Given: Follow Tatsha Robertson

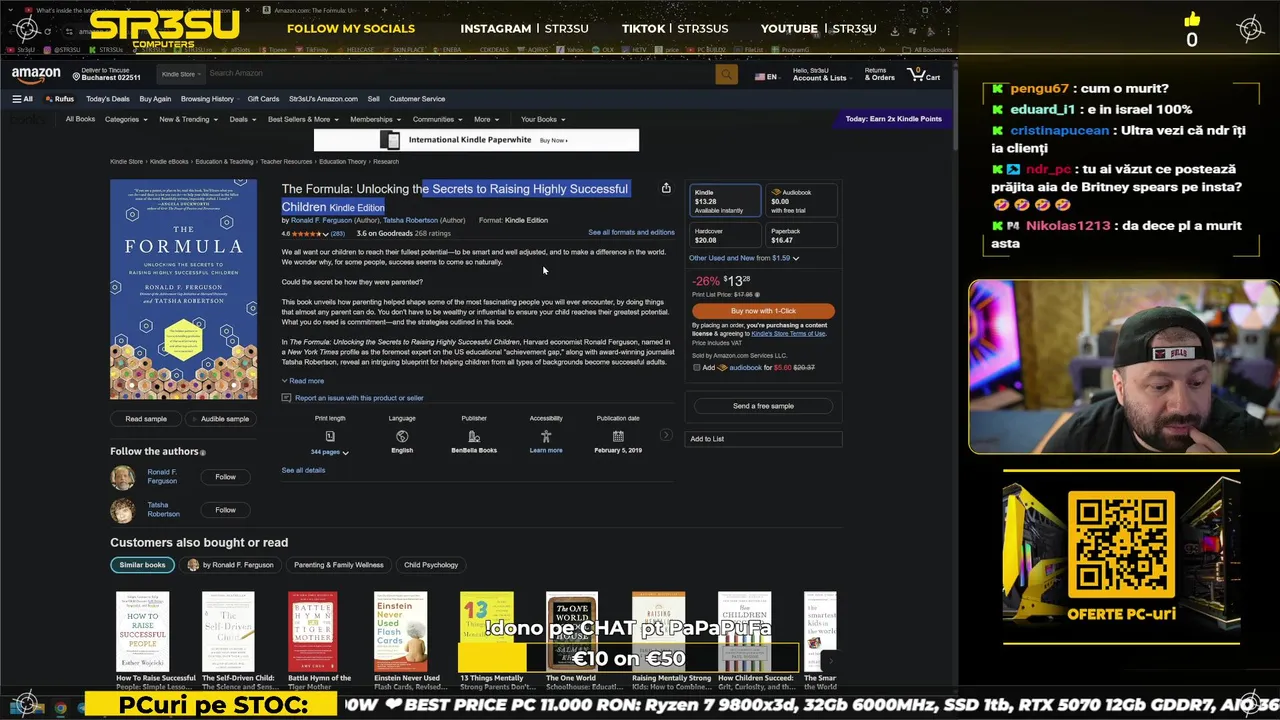Looking at the screenshot, I should point(225,510).
